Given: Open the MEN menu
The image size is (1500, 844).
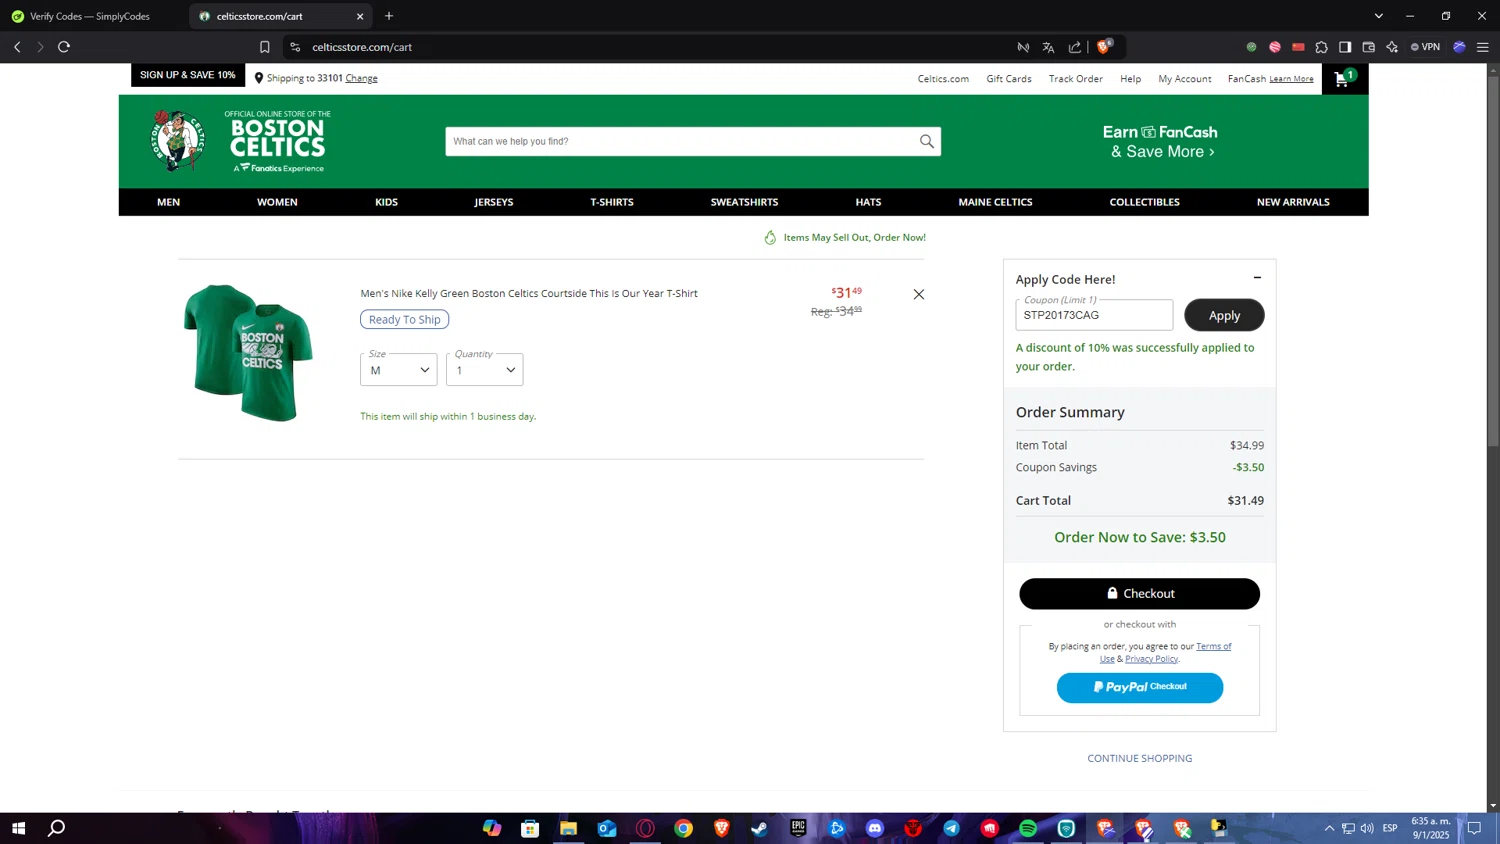Looking at the screenshot, I should [168, 202].
